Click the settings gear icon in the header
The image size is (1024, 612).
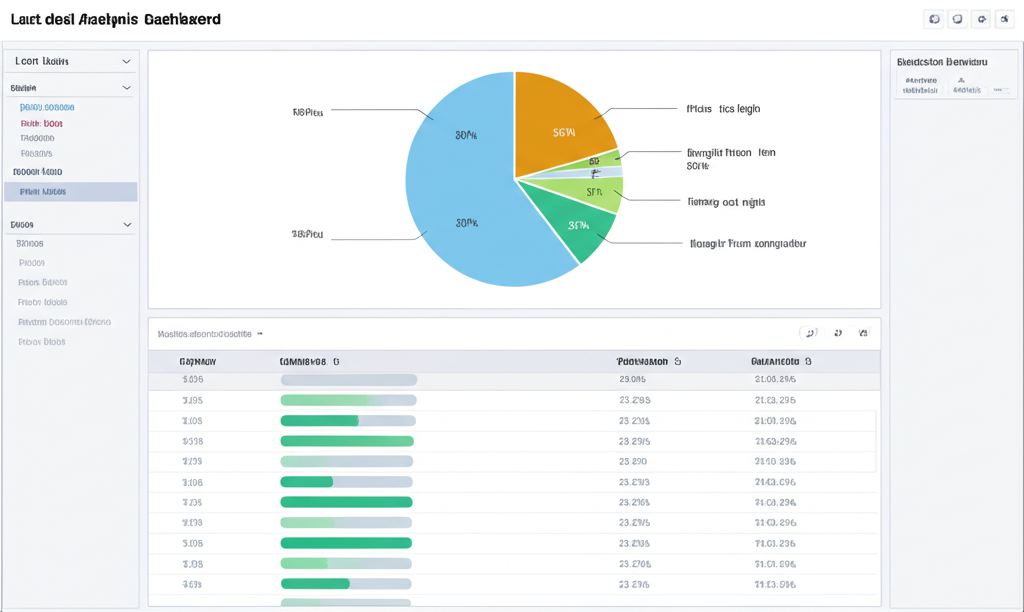click(x=981, y=18)
